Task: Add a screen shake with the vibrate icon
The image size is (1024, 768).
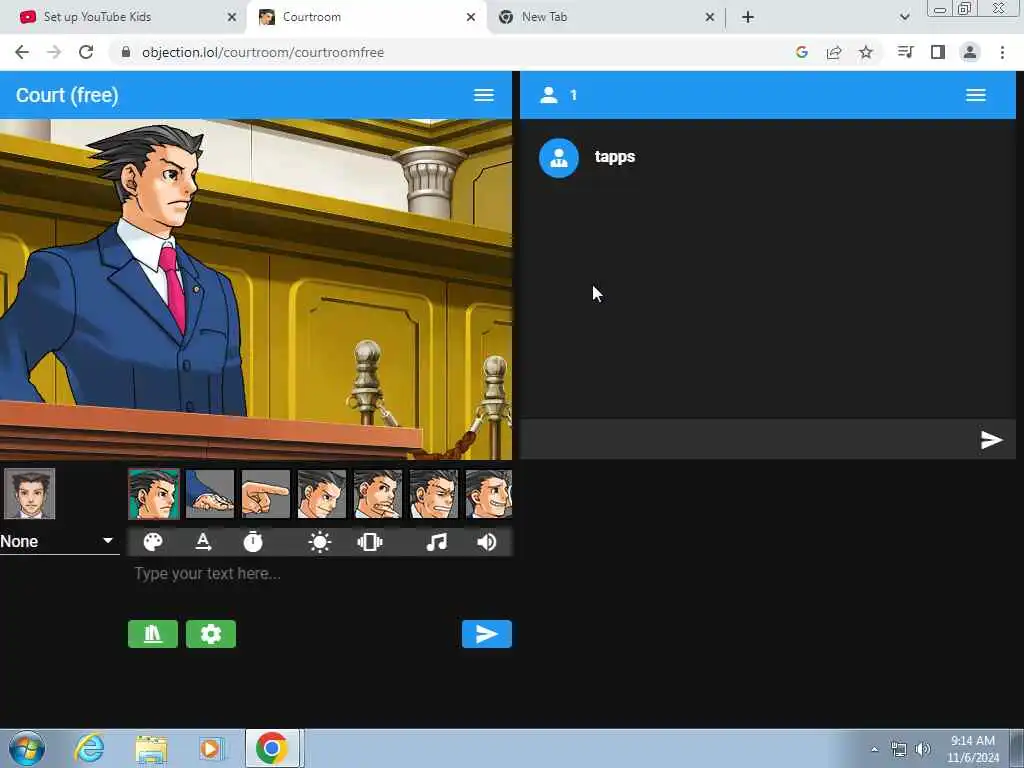Action: pos(370,542)
